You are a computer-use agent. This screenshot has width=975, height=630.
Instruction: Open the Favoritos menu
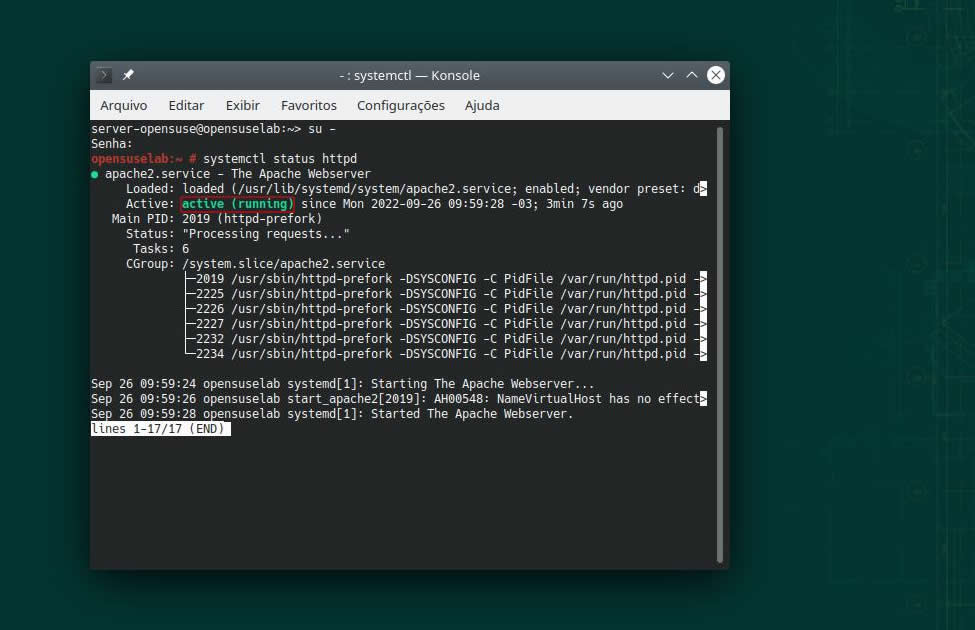click(x=308, y=105)
